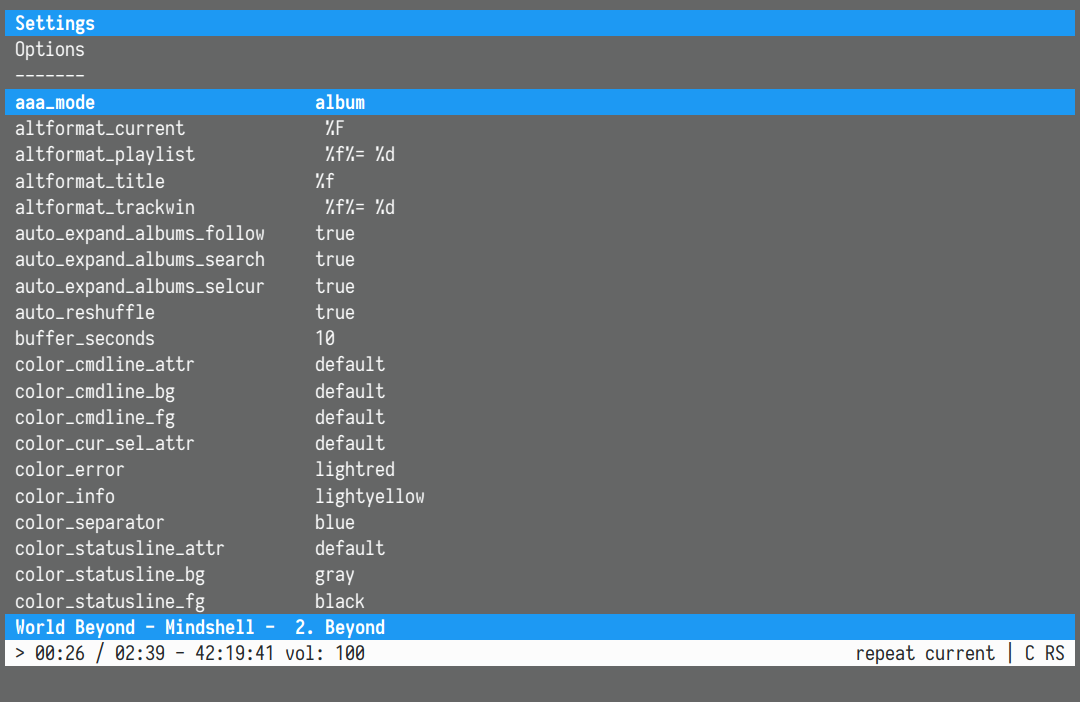The height and width of the screenshot is (702, 1080).
Task: Click the Options section heading
Action: click(x=50, y=49)
